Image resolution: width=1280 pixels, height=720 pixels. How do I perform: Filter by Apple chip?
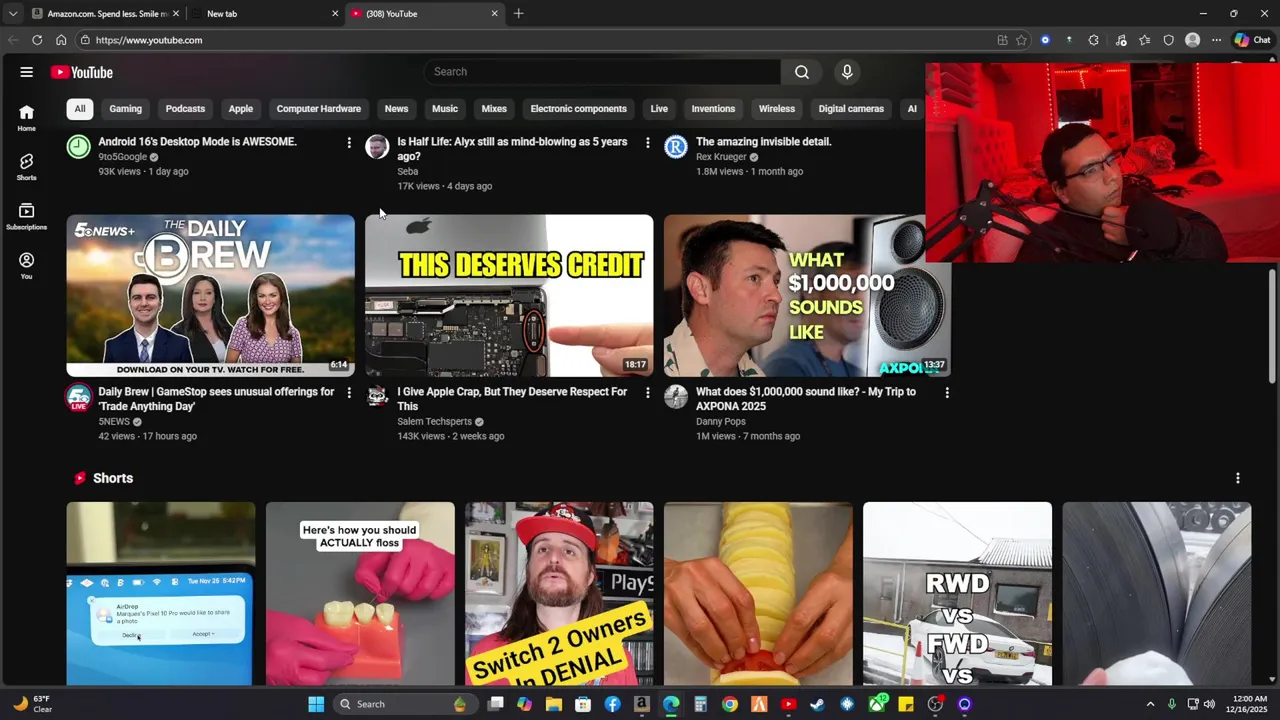241,109
